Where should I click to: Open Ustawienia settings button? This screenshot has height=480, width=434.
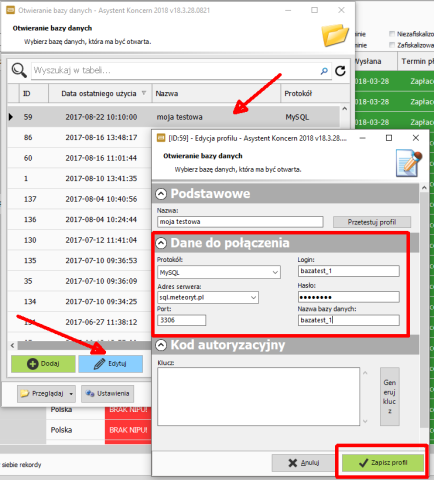click(x=107, y=394)
